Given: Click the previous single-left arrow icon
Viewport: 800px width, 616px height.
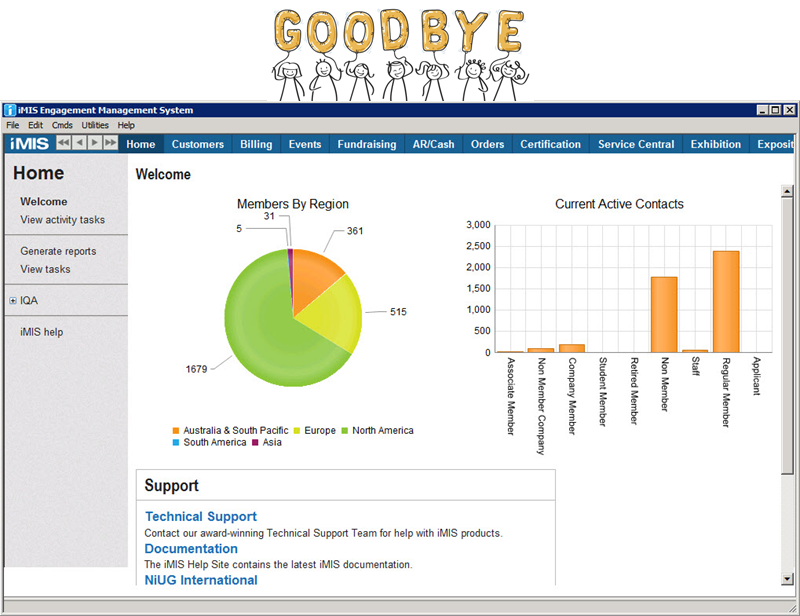Looking at the screenshot, I should click(79, 144).
